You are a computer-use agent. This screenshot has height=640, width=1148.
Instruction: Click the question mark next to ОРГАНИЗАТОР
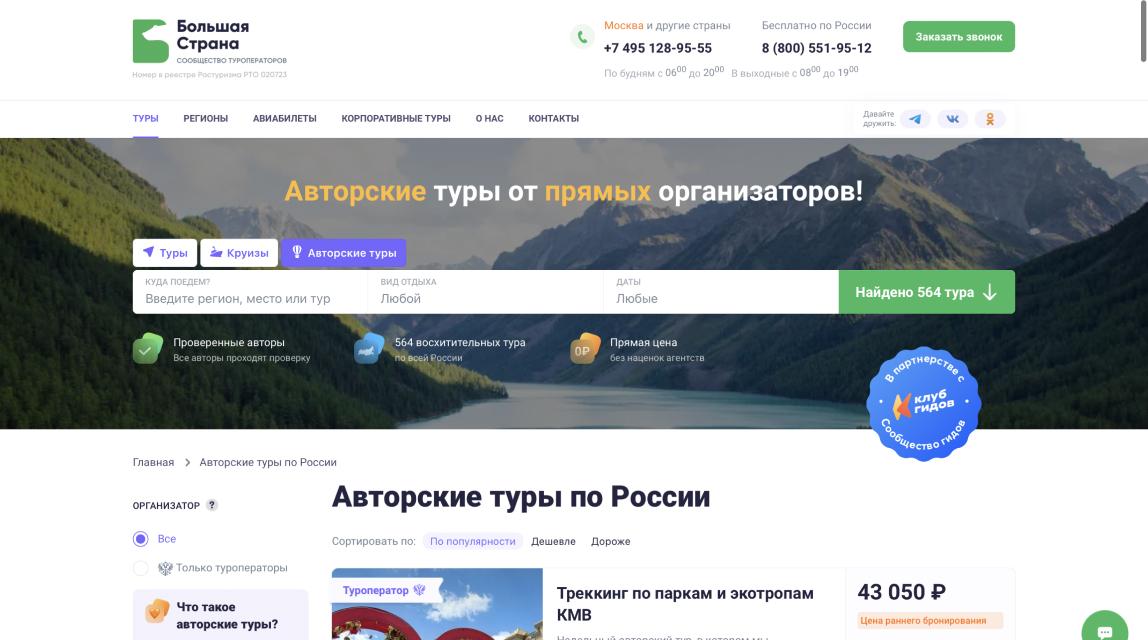[x=212, y=505]
